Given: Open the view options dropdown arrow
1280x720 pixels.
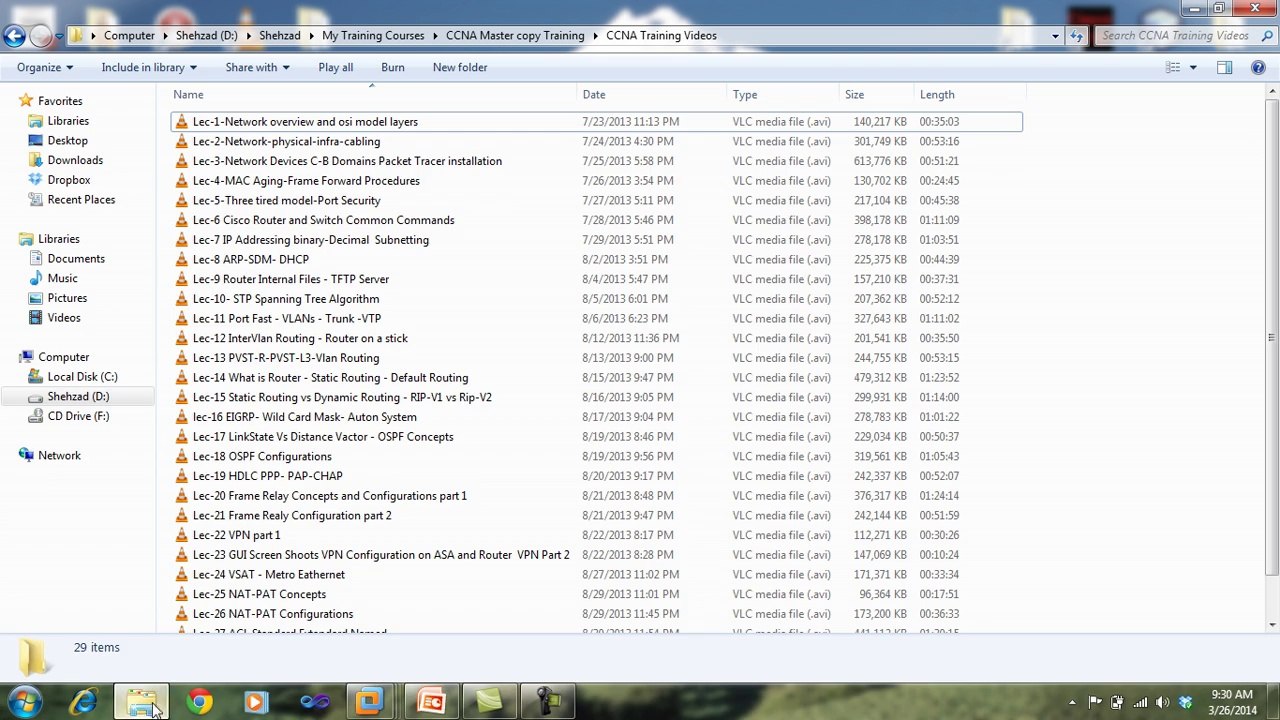Looking at the screenshot, I should click(1193, 67).
